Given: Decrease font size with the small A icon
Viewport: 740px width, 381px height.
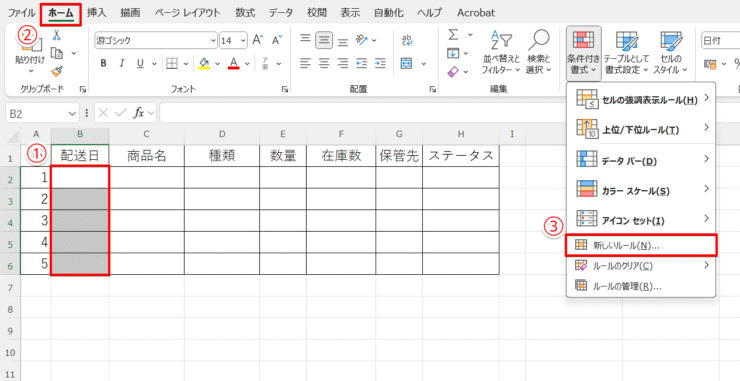Looking at the screenshot, I should 277,40.
